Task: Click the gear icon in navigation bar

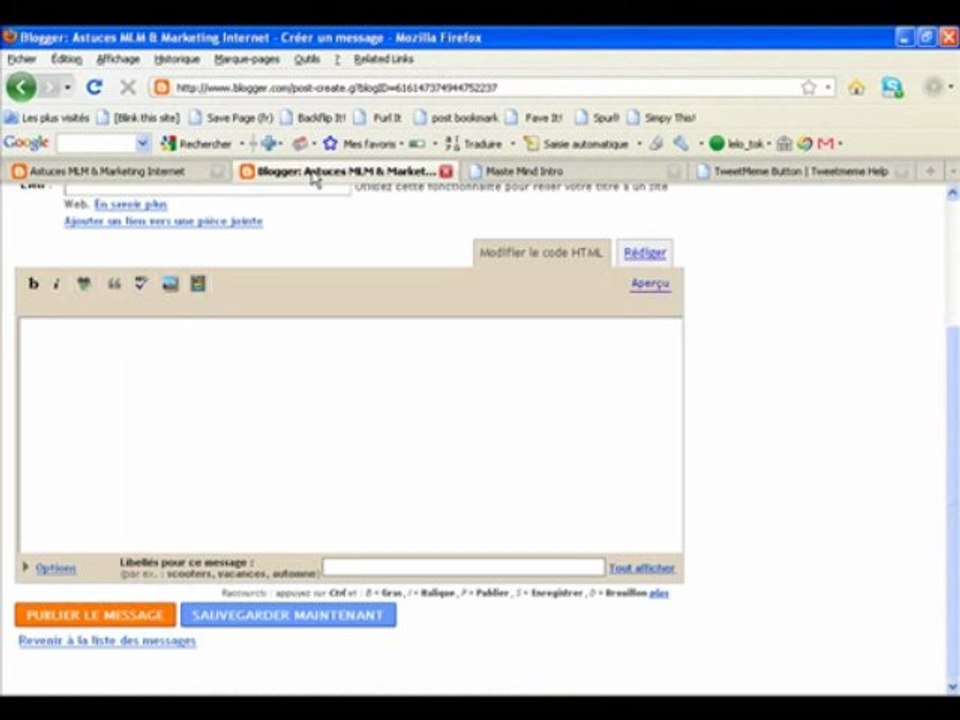Action: pyautogui.click(x=933, y=87)
